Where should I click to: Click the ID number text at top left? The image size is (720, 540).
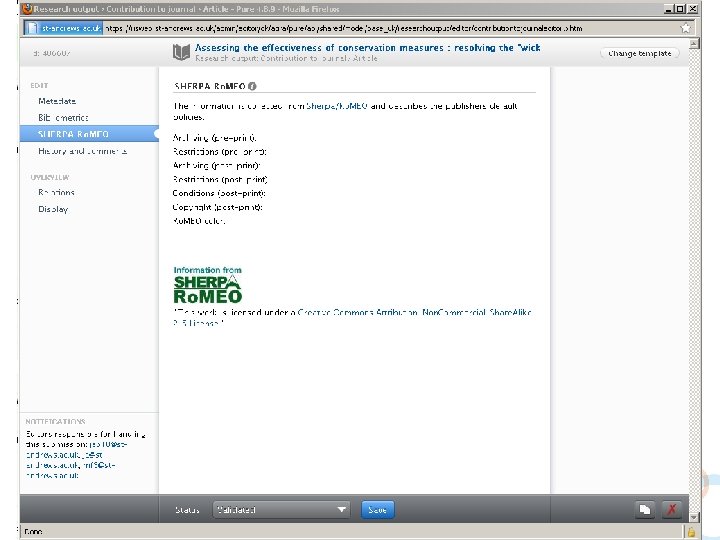coord(52,53)
